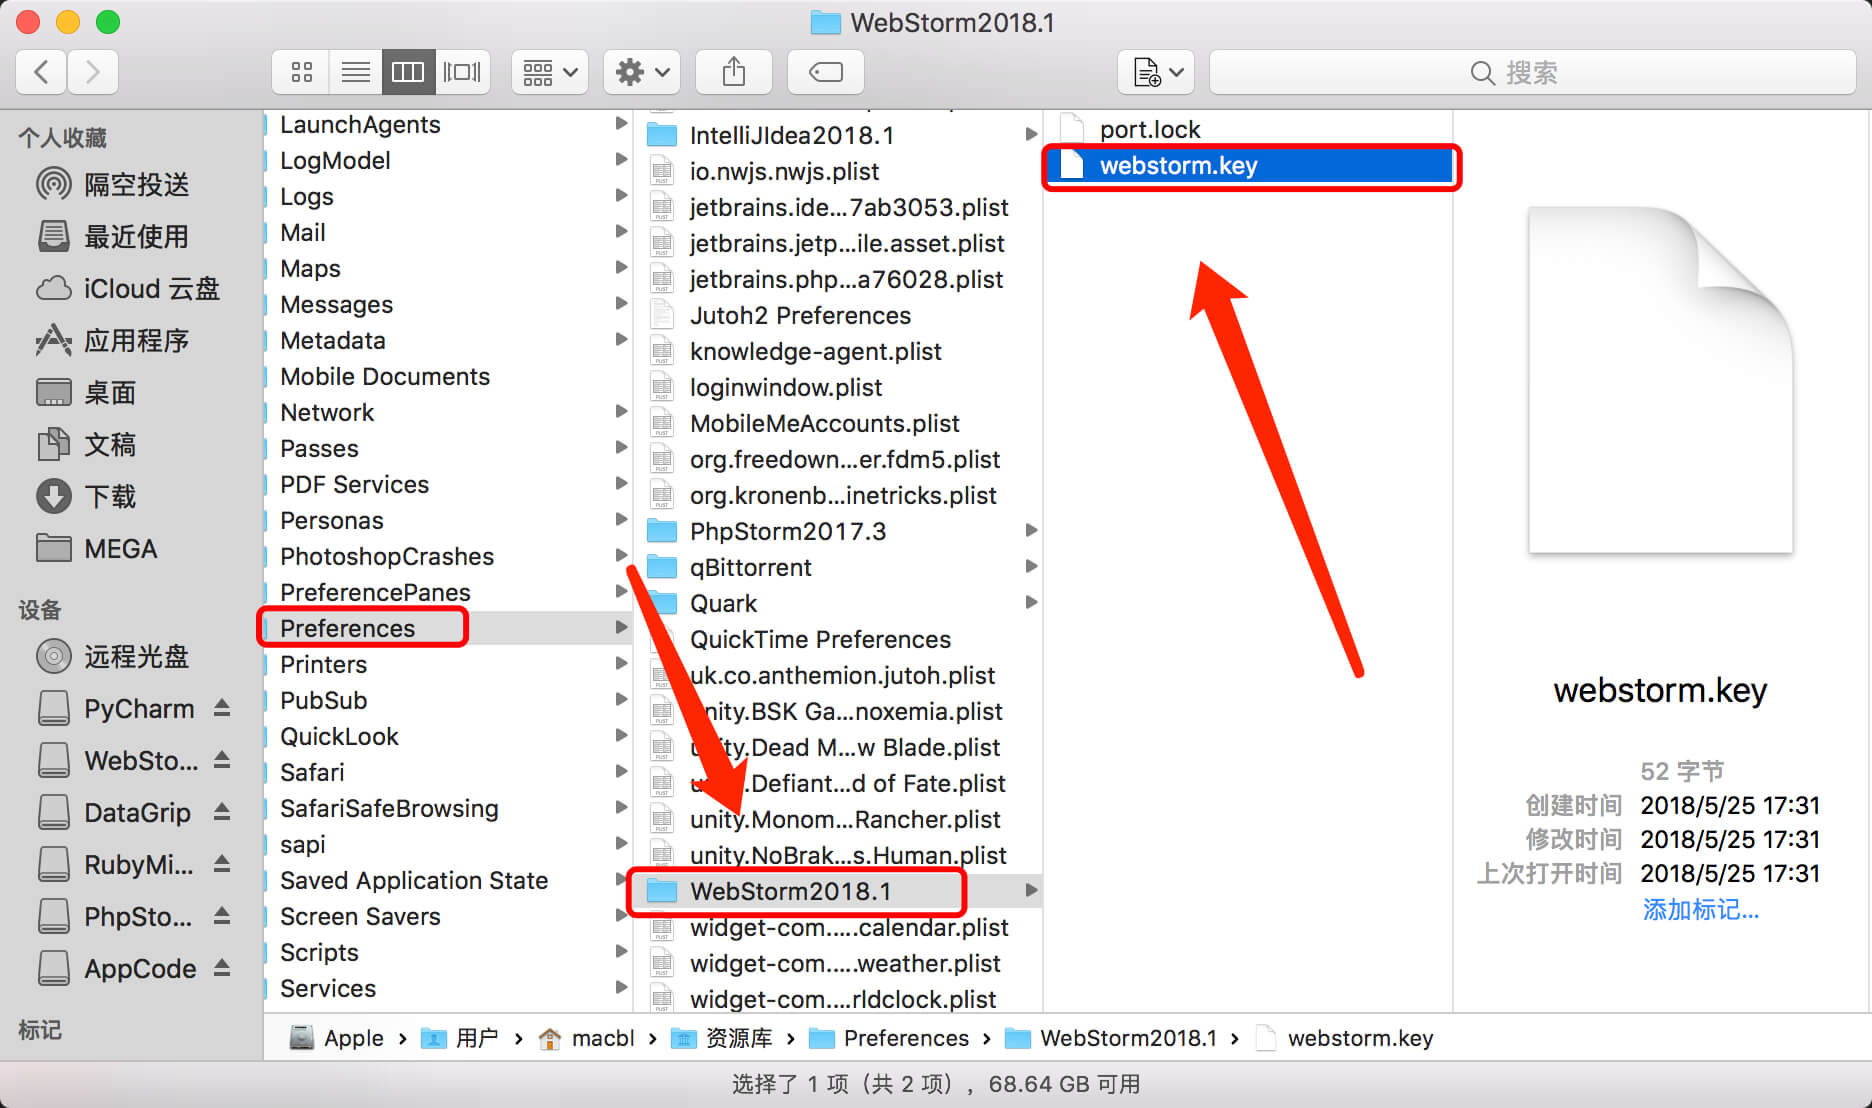Viewport: 1872px width, 1108px height.
Task: Select Remote Disc in the sidebar
Action: tap(113, 657)
